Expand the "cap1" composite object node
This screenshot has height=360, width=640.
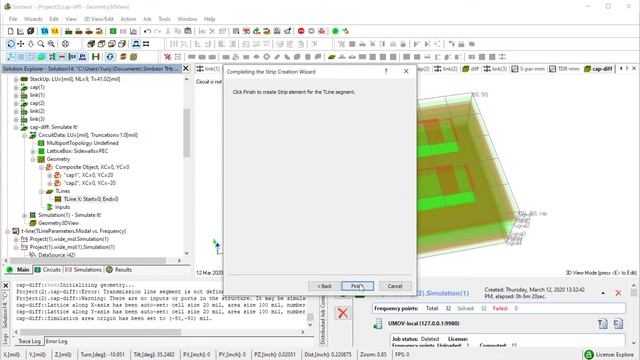coord(50,175)
